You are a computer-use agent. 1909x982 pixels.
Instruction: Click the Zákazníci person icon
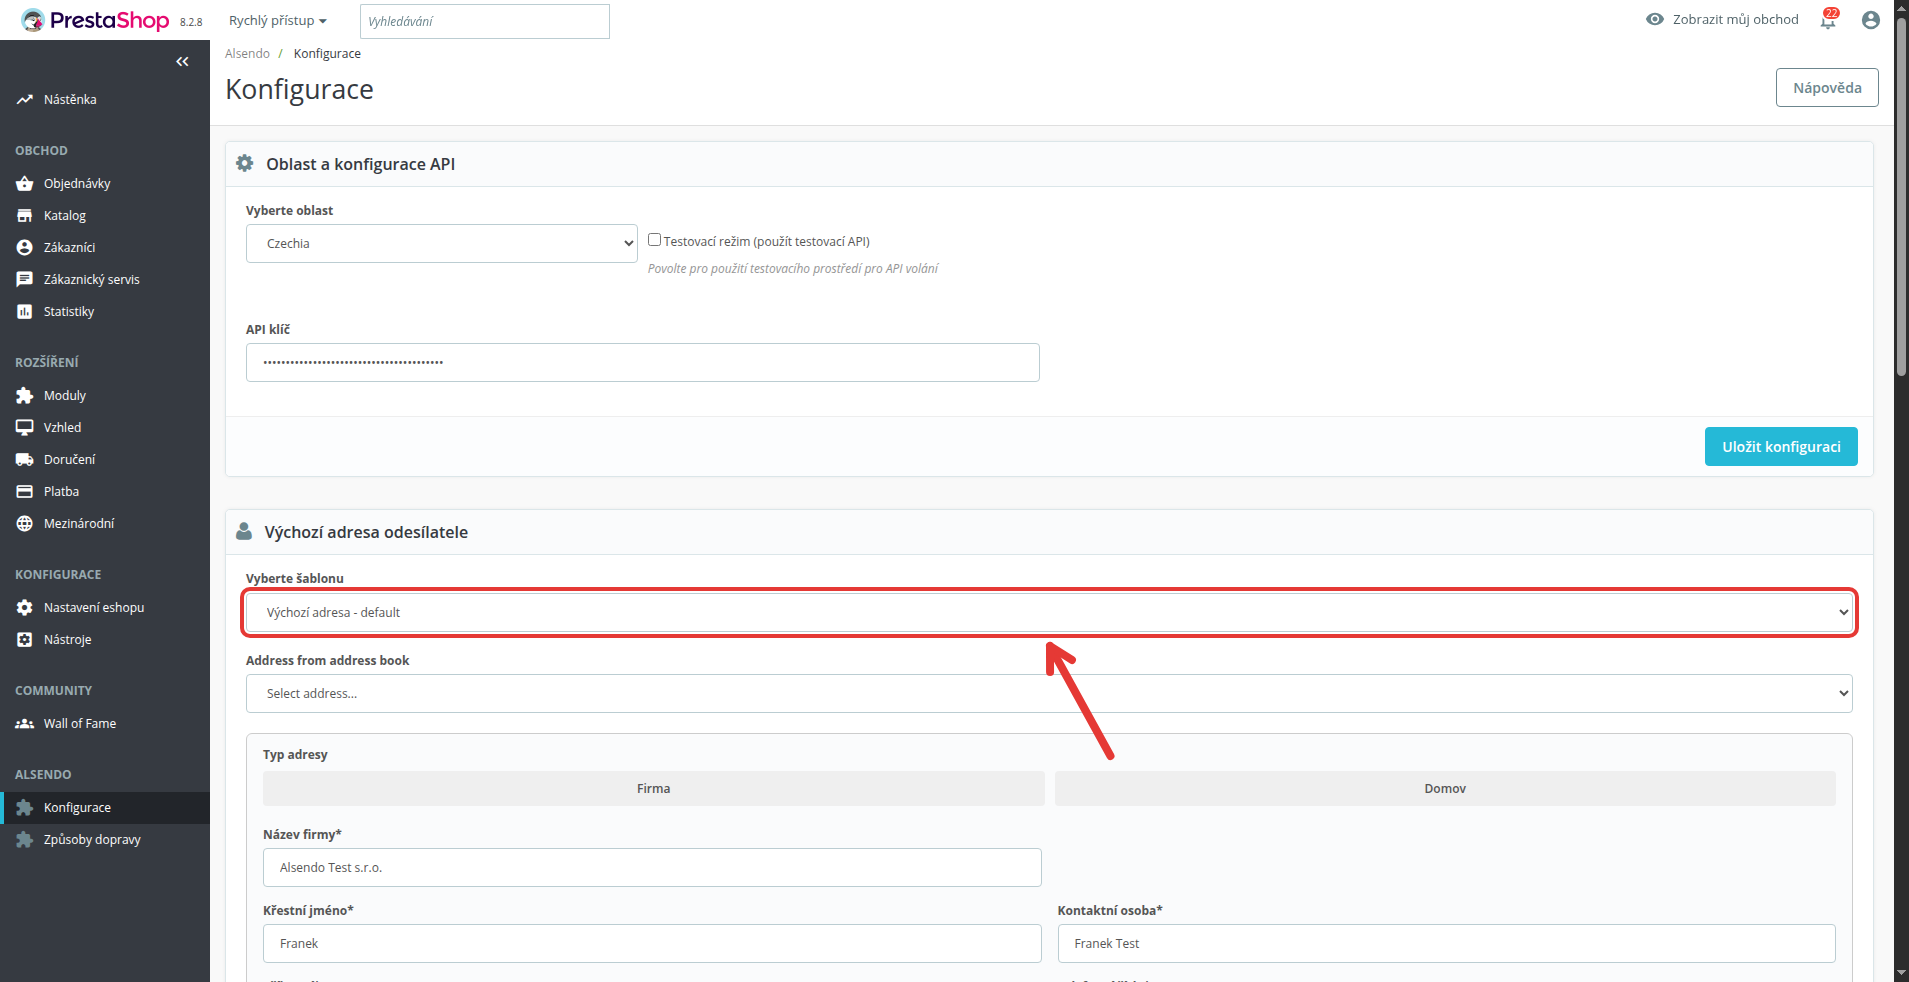[25, 248]
